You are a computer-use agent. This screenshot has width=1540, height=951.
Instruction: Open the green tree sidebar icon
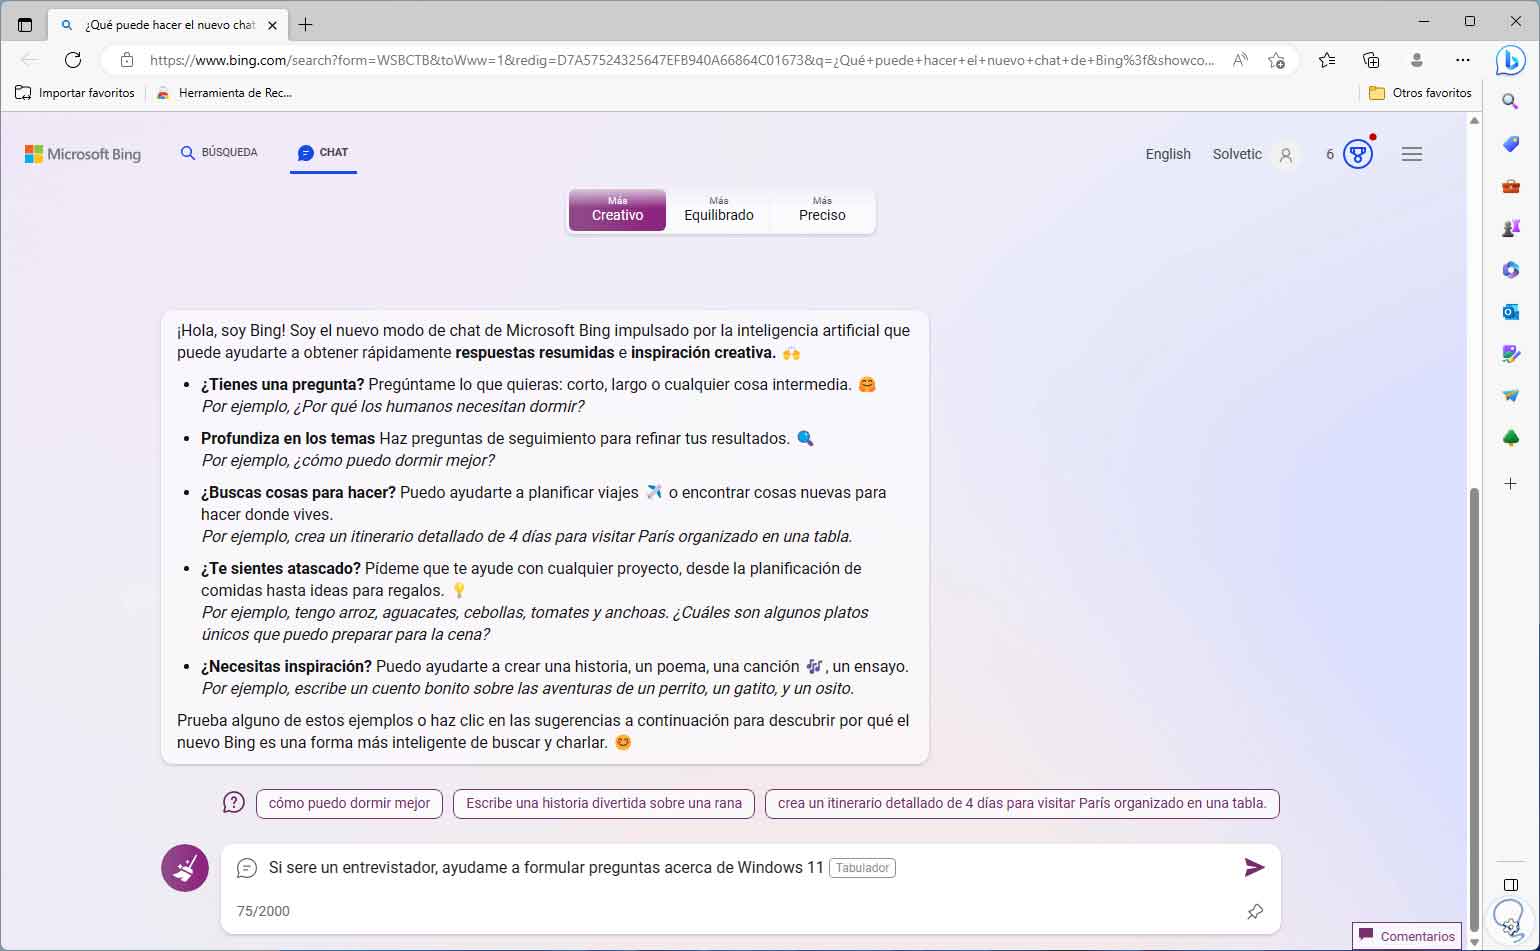1510,438
